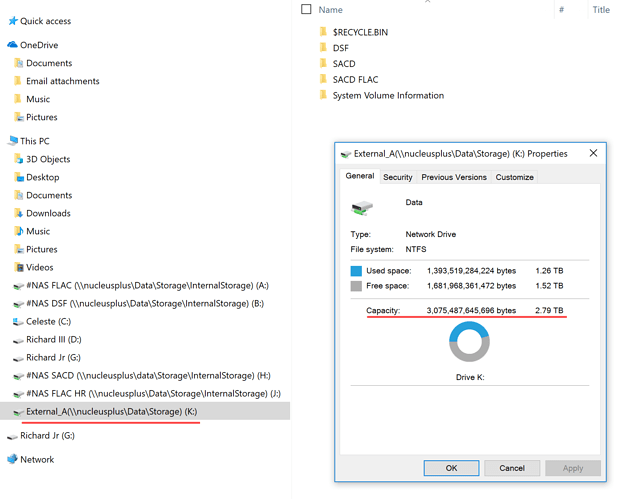
Task: Click the Quick access star icon
Action: point(13,21)
